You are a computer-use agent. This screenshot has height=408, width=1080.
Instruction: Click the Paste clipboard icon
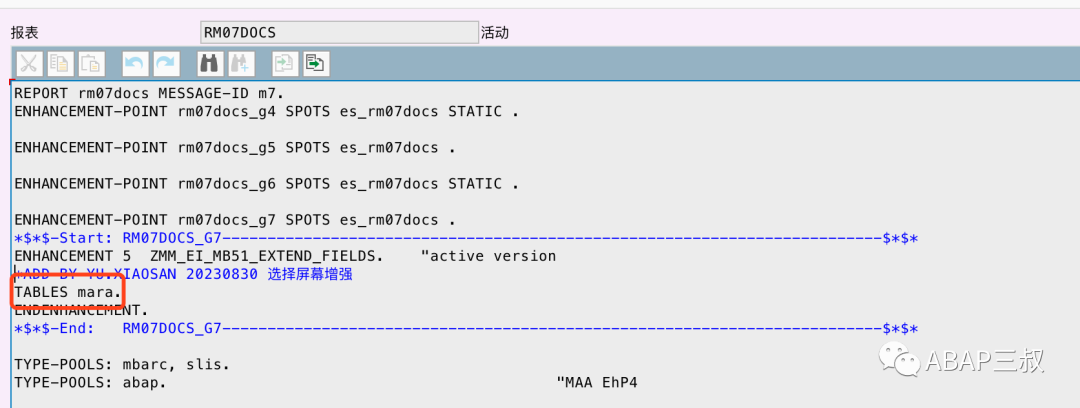92,64
